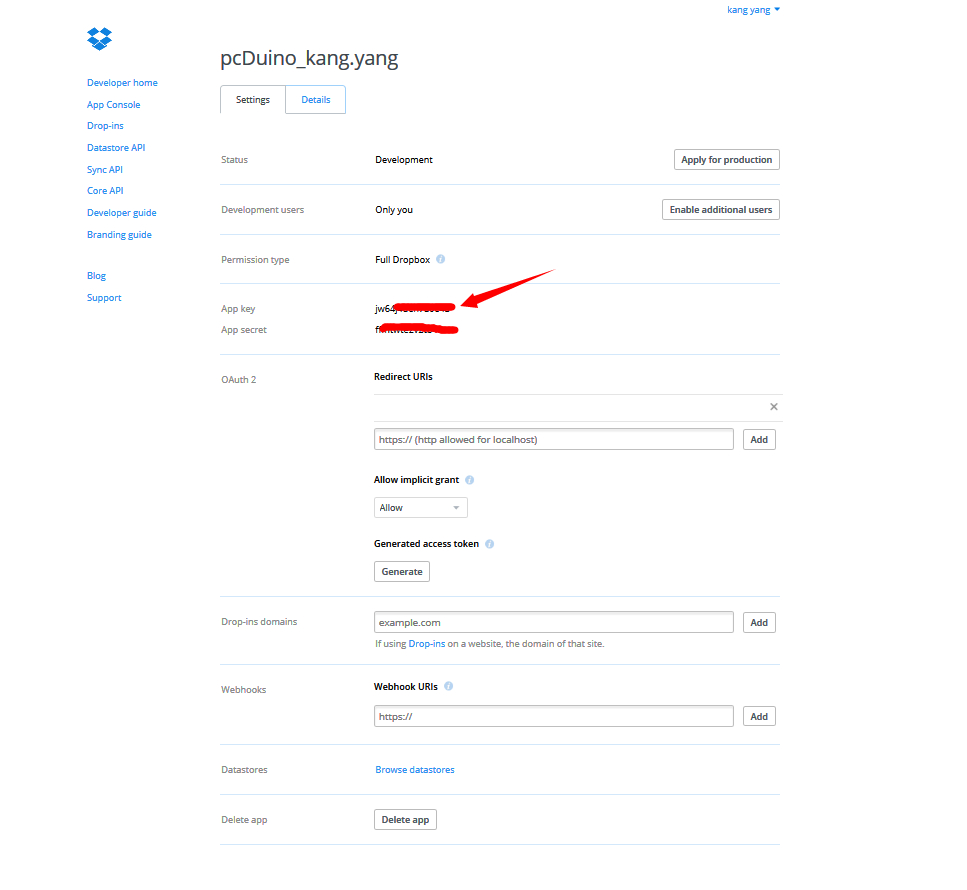Switch to the Settings tab

tap(253, 99)
